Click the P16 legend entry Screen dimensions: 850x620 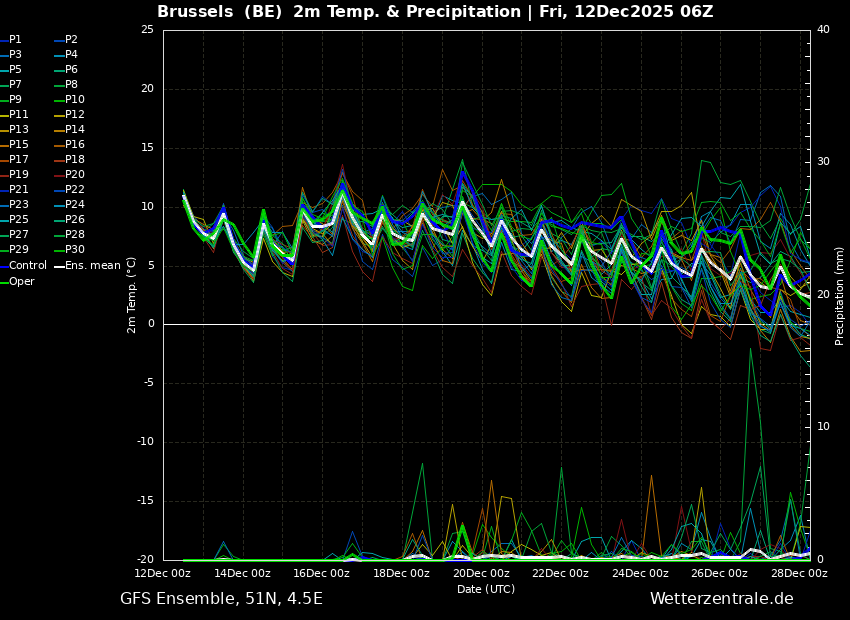pyautogui.click(x=75, y=145)
